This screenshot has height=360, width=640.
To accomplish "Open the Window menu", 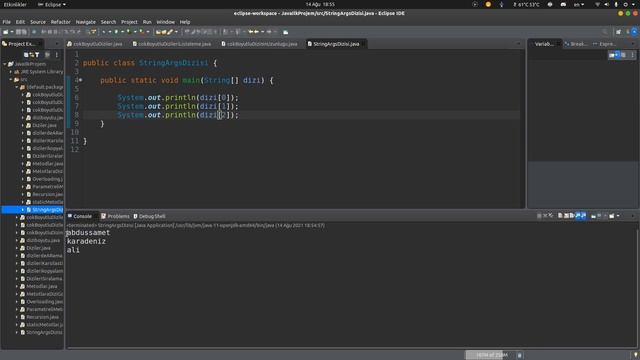I will click(166, 22).
